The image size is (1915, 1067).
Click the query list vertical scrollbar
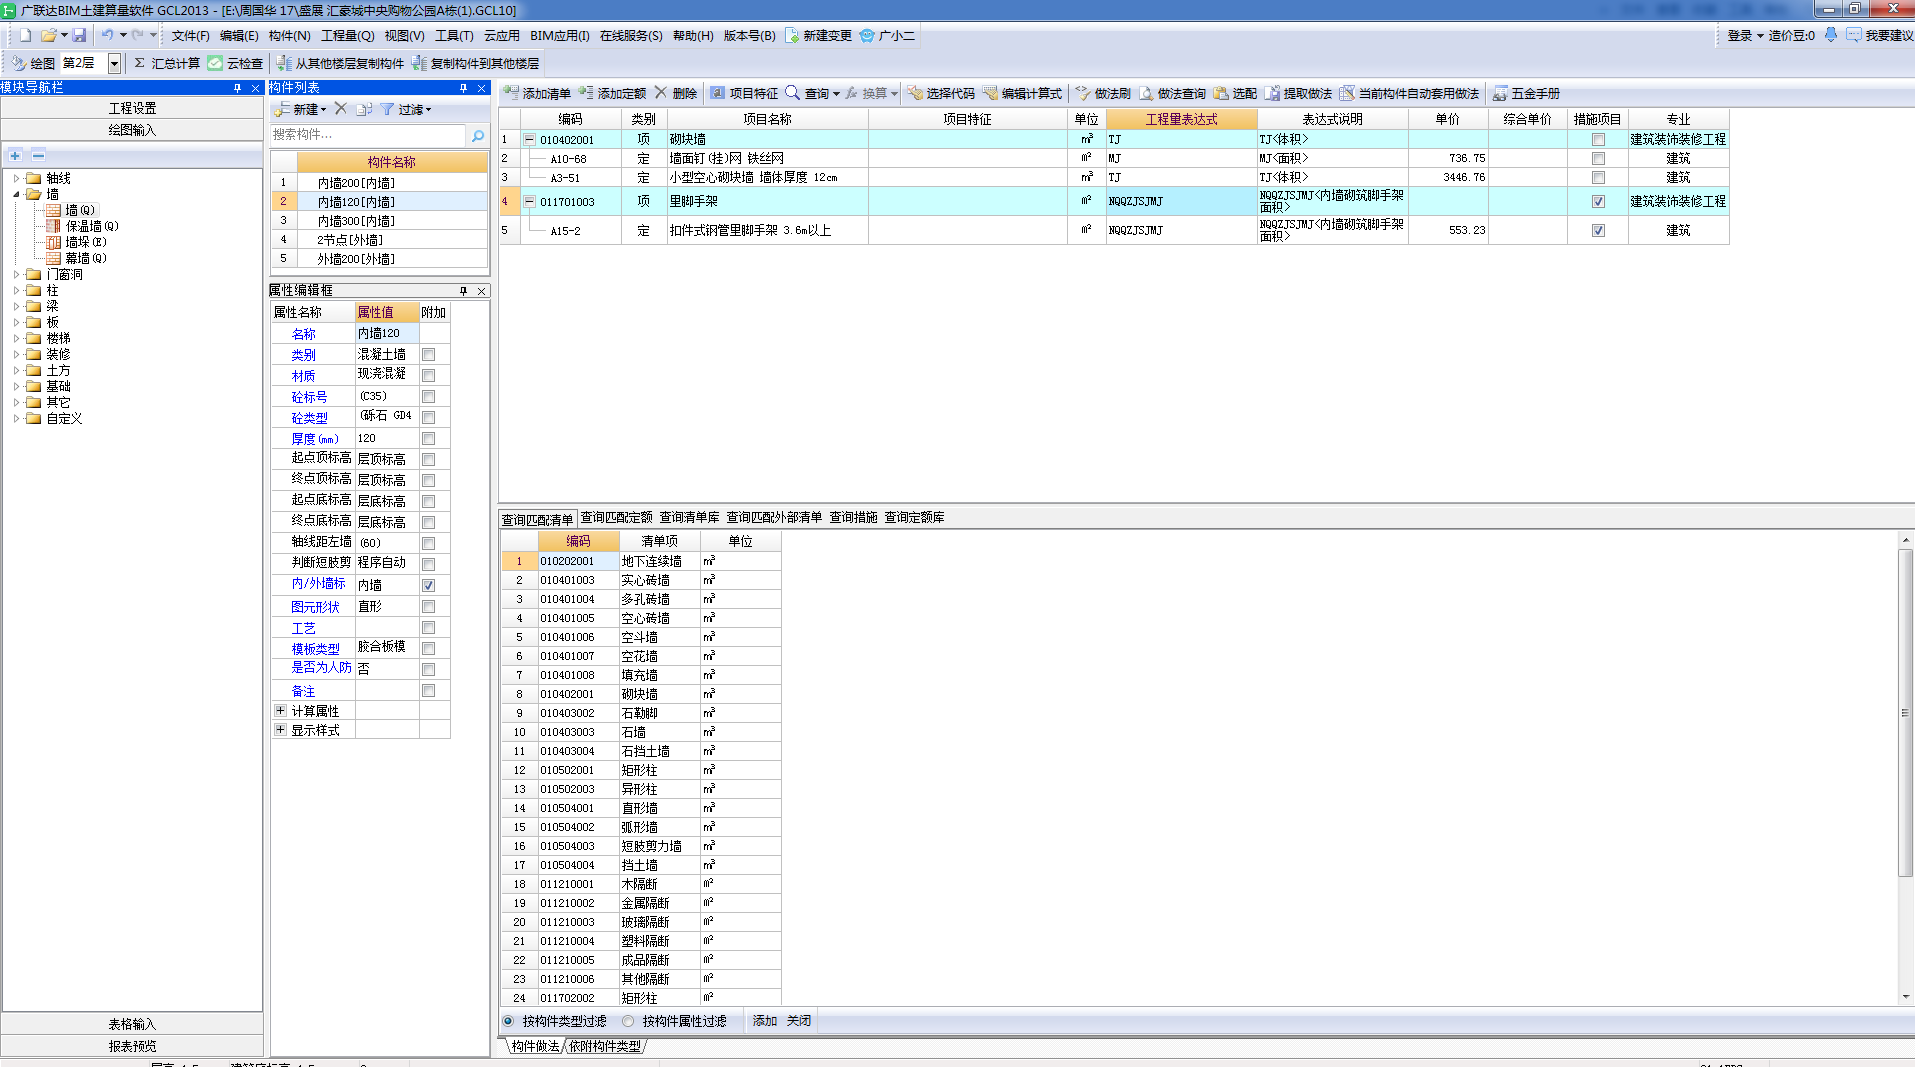[1905, 712]
